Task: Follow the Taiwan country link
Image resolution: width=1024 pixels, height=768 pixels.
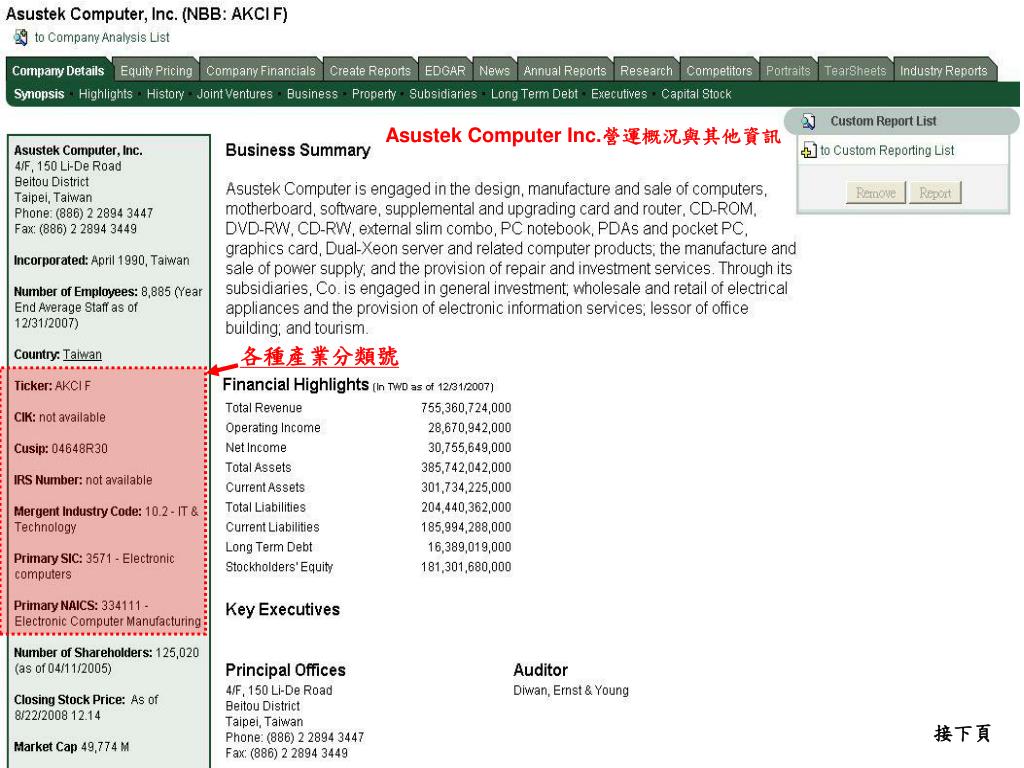Action: point(82,355)
